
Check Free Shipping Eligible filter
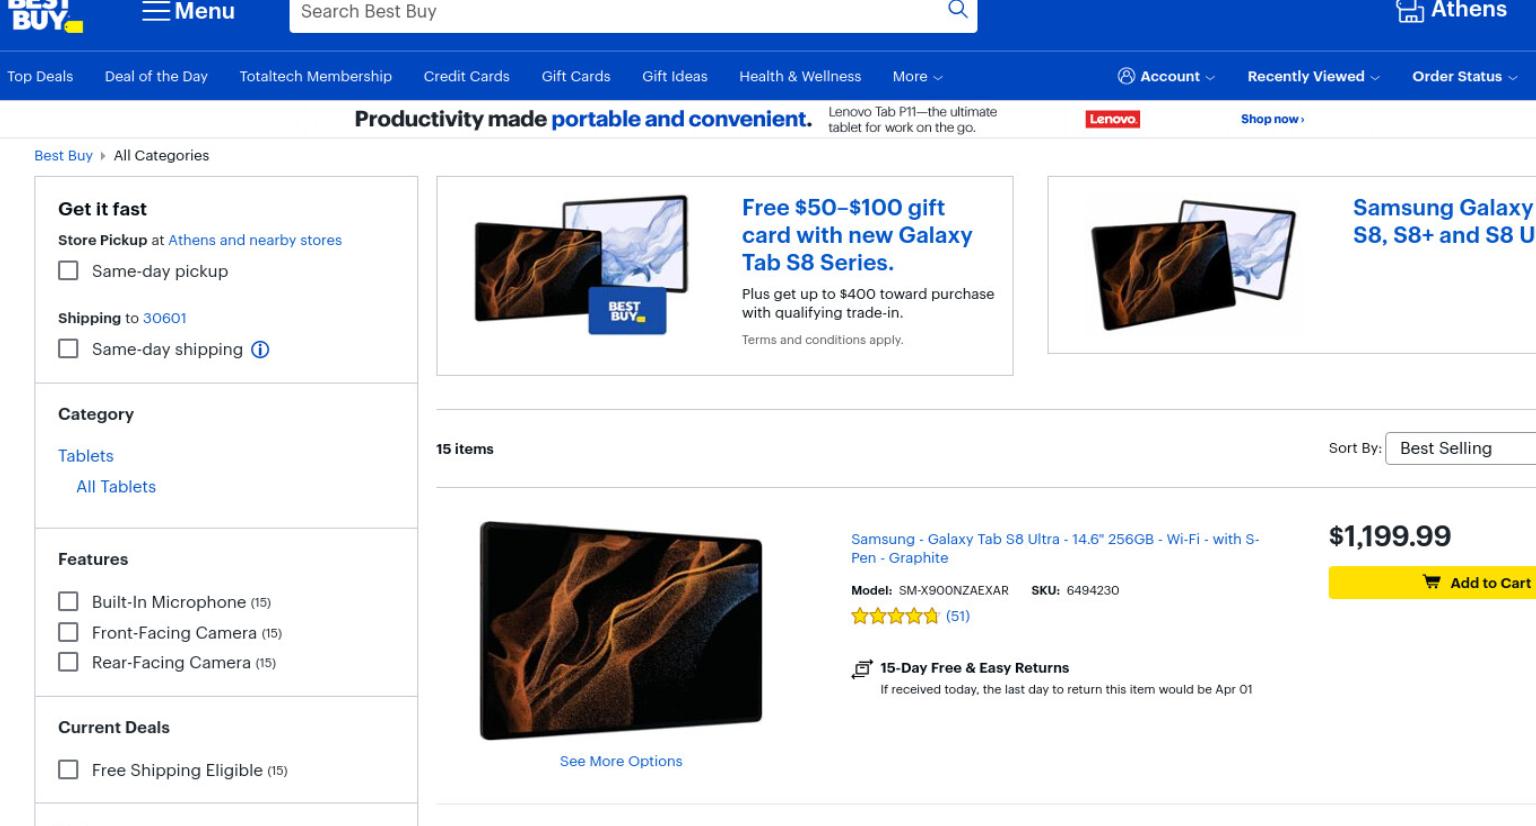click(68, 770)
